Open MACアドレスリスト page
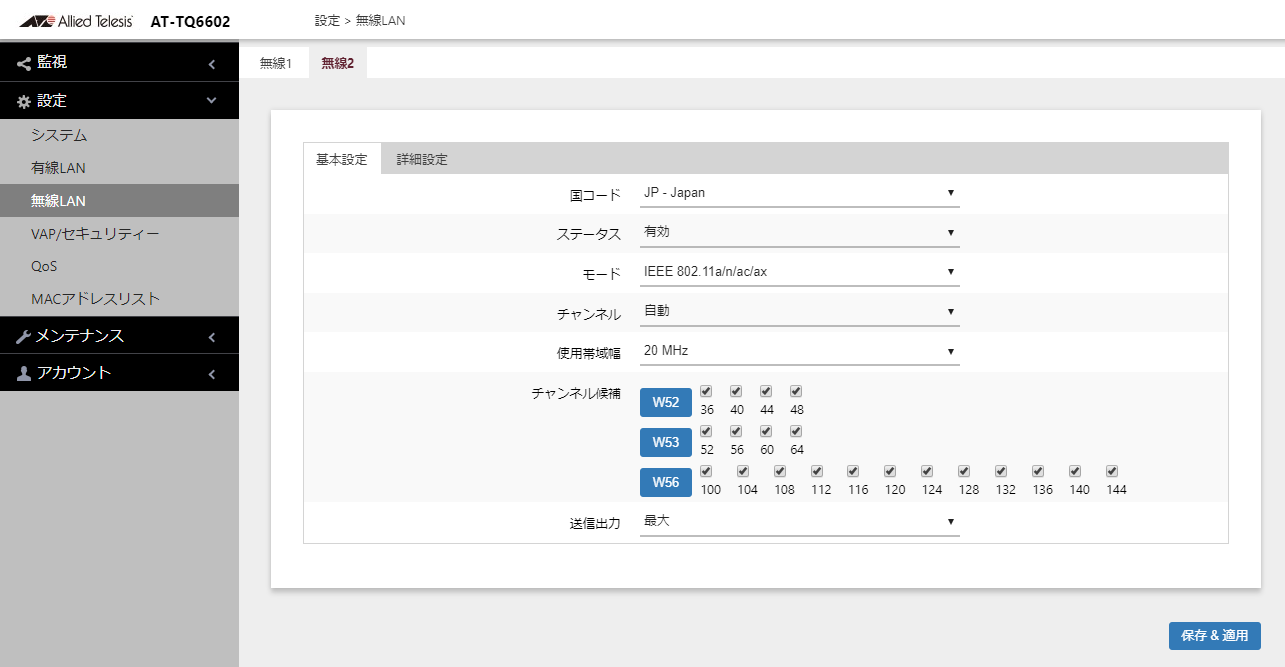1285x667 pixels. coord(119,299)
